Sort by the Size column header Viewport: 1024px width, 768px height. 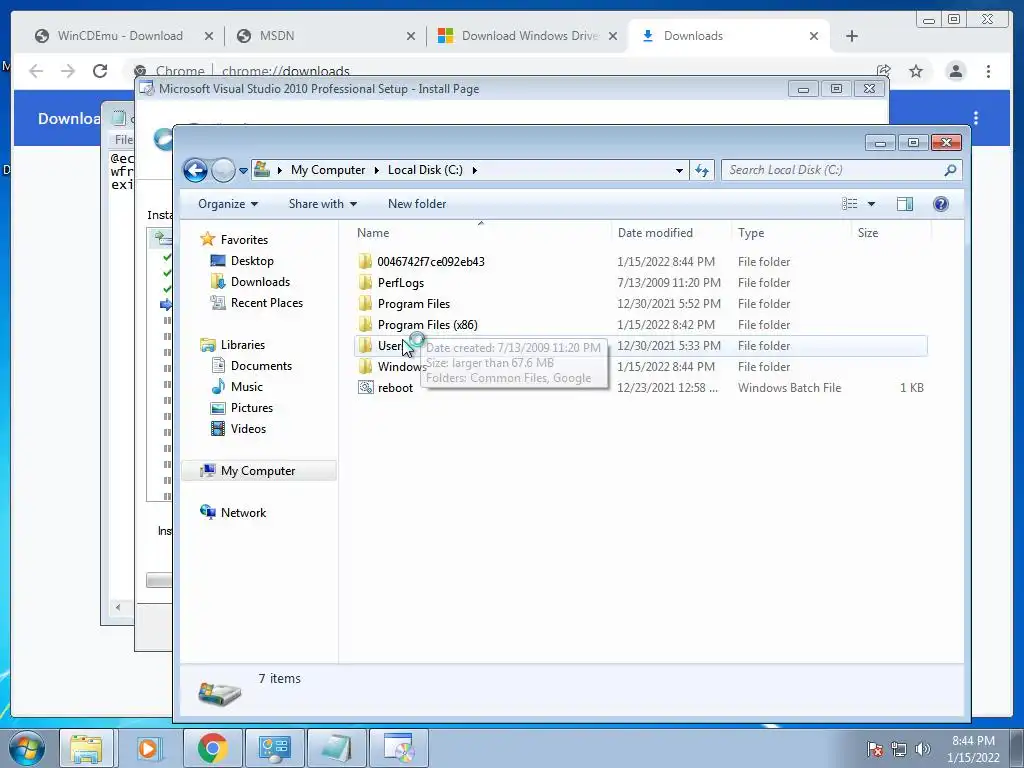[868, 232]
